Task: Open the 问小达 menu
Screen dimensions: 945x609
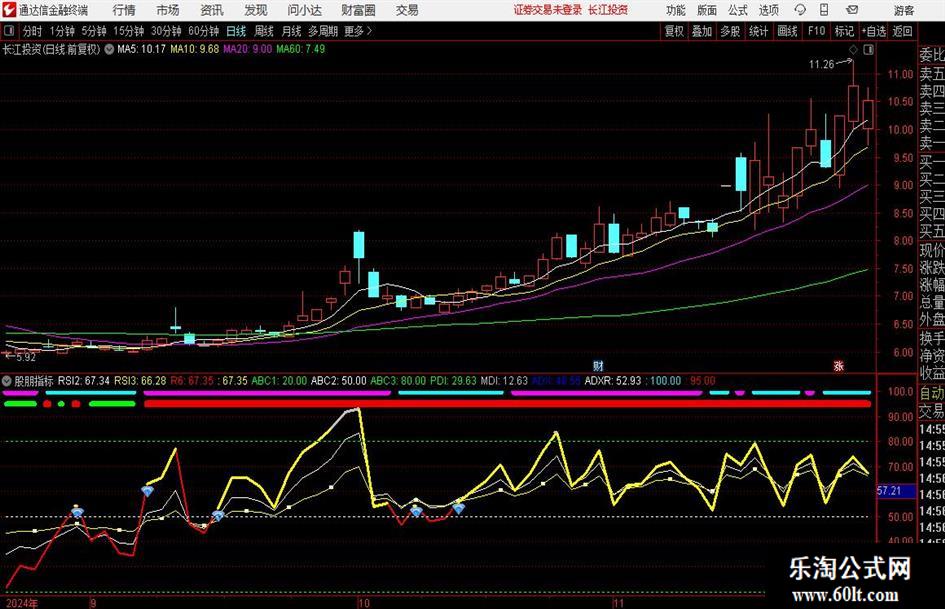Action: 304,10
